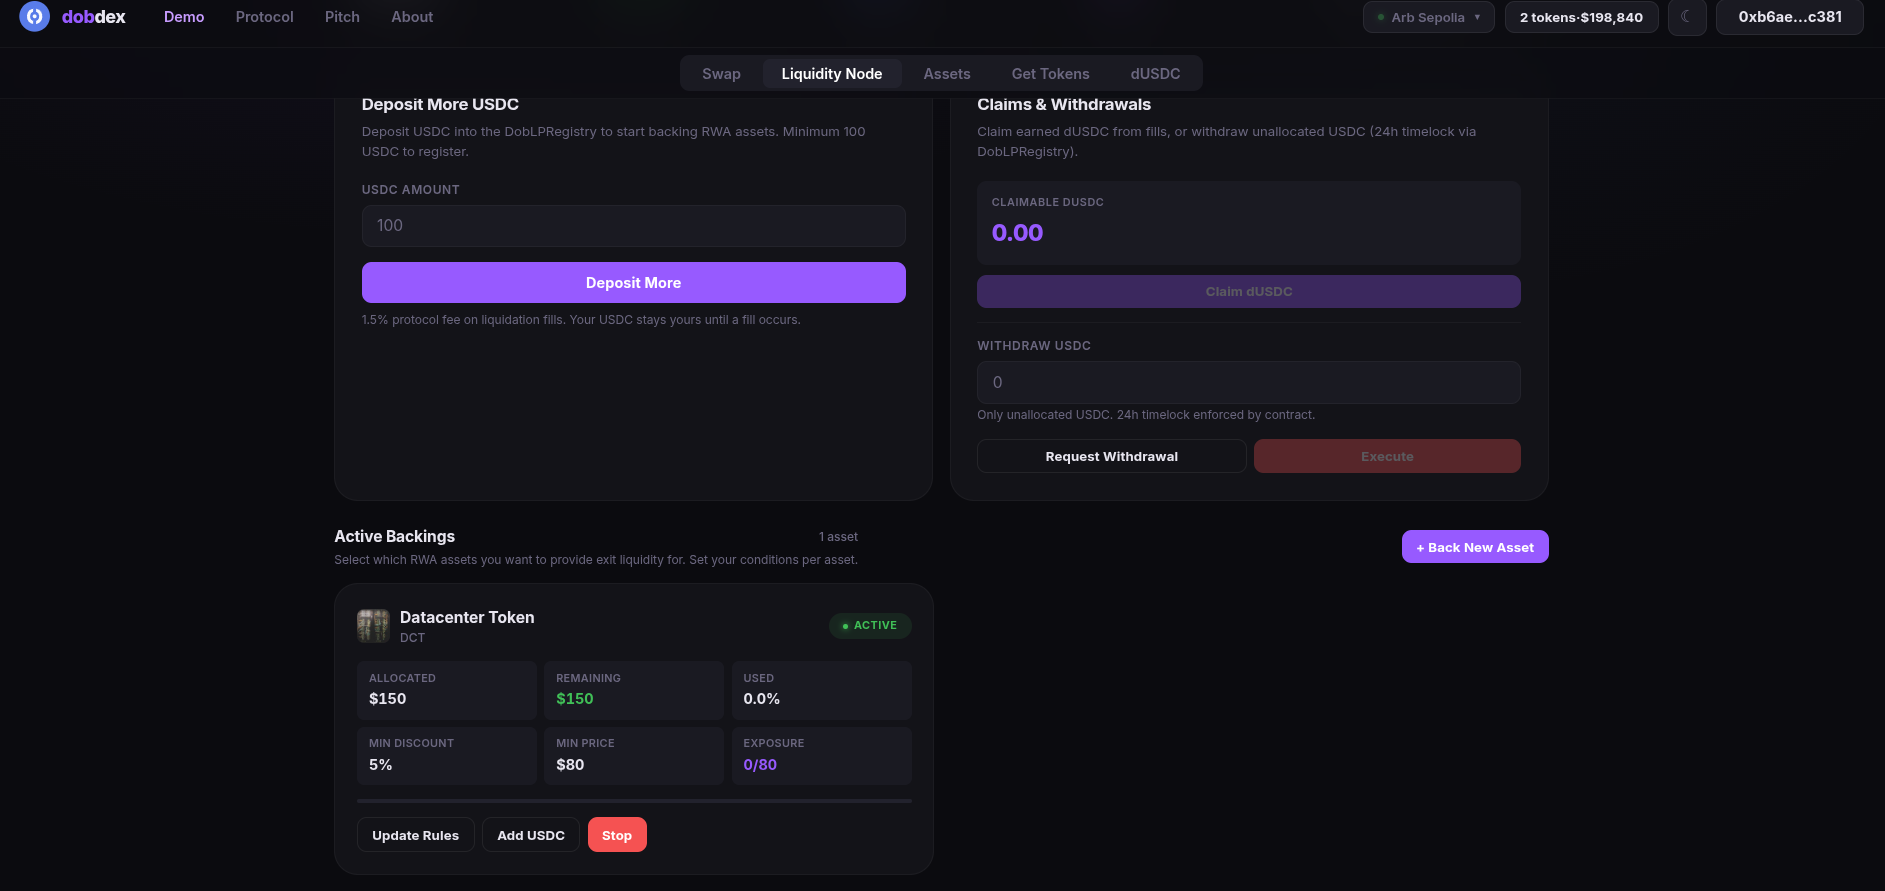Open the Protocol menu item
The height and width of the screenshot is (891, 1885).
[264, 17]
